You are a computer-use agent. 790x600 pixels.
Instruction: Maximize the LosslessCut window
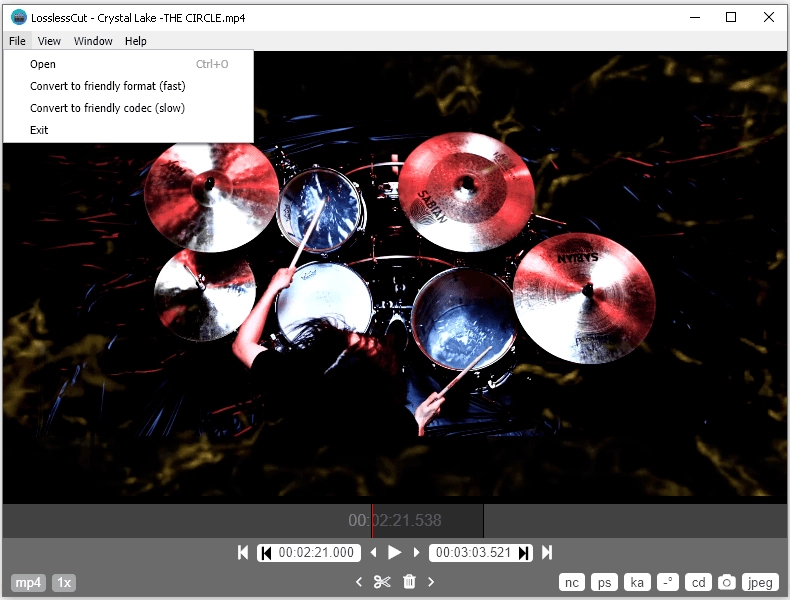coord(731,18)
